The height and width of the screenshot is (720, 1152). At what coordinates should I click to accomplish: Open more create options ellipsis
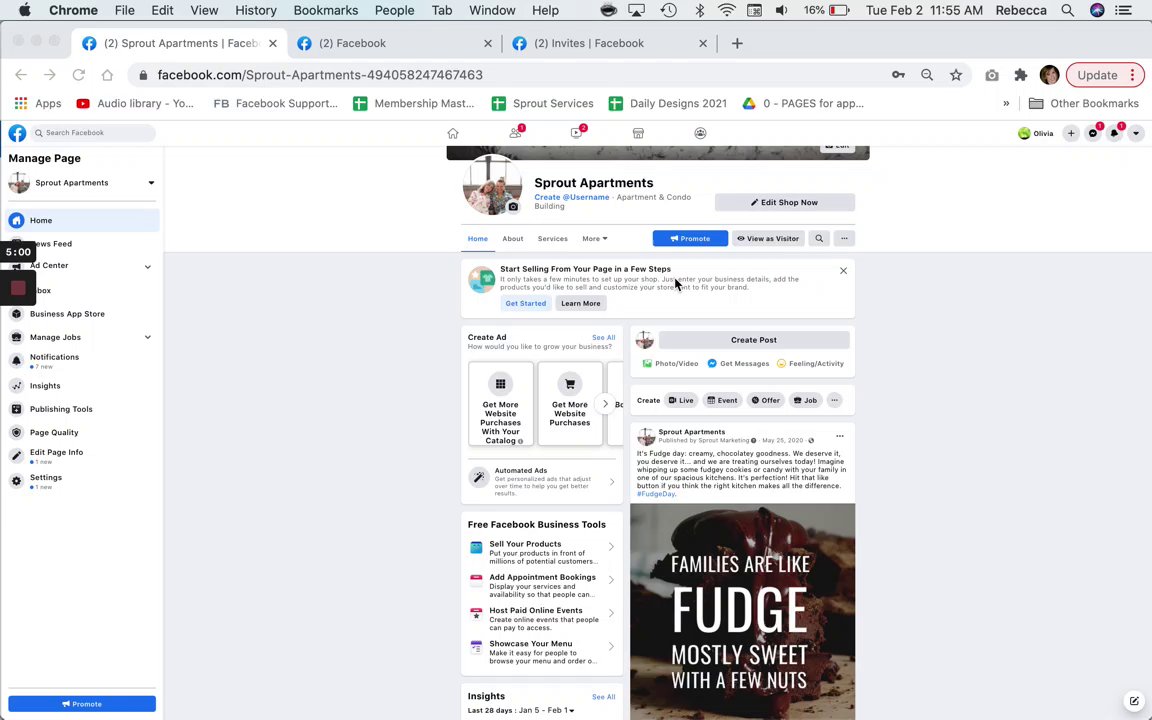click(x=835, y=400)
